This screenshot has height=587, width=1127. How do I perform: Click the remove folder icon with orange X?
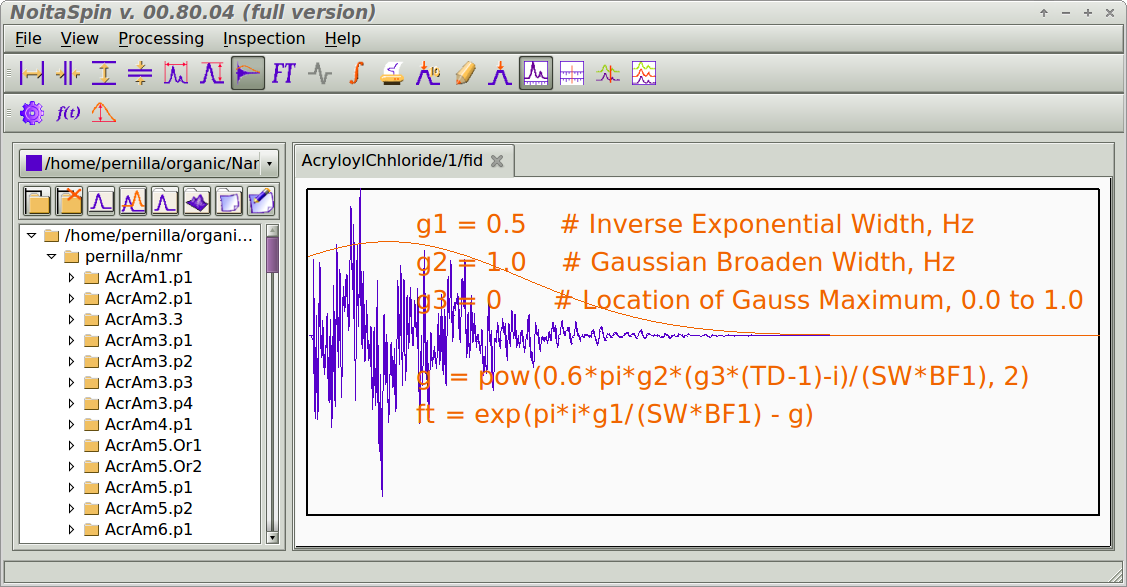70,202
